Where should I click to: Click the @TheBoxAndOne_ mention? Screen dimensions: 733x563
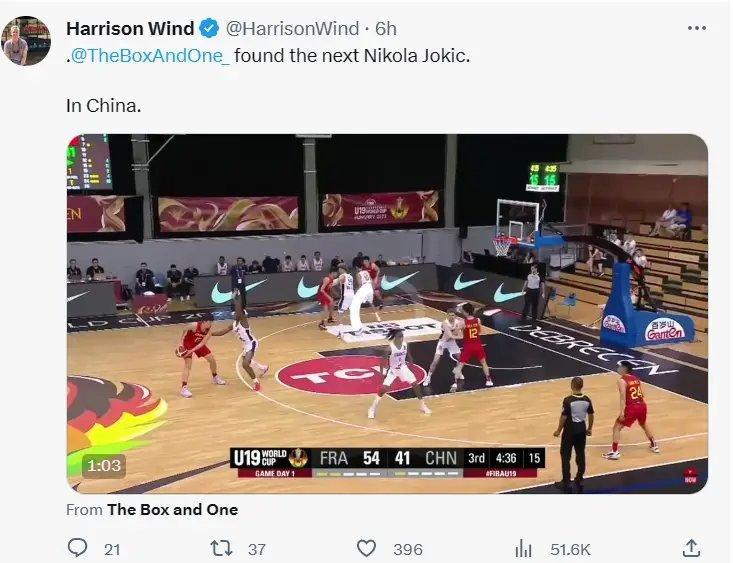point(150,56)
